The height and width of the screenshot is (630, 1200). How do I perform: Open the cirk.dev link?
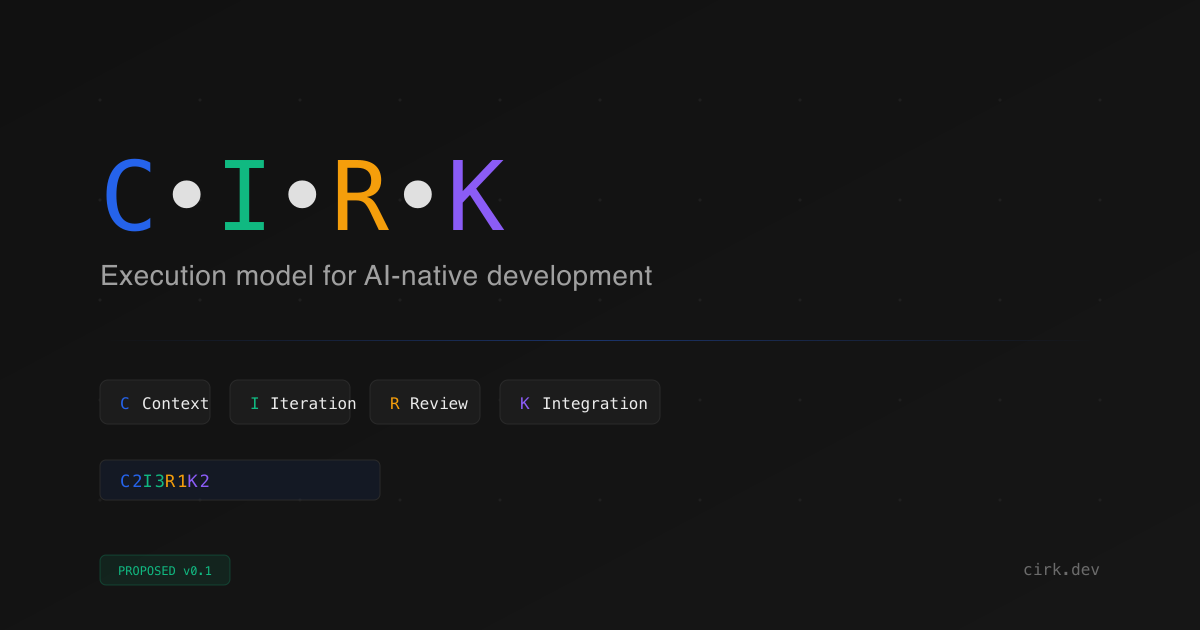pyautogui.click(x=1061, y=569)
